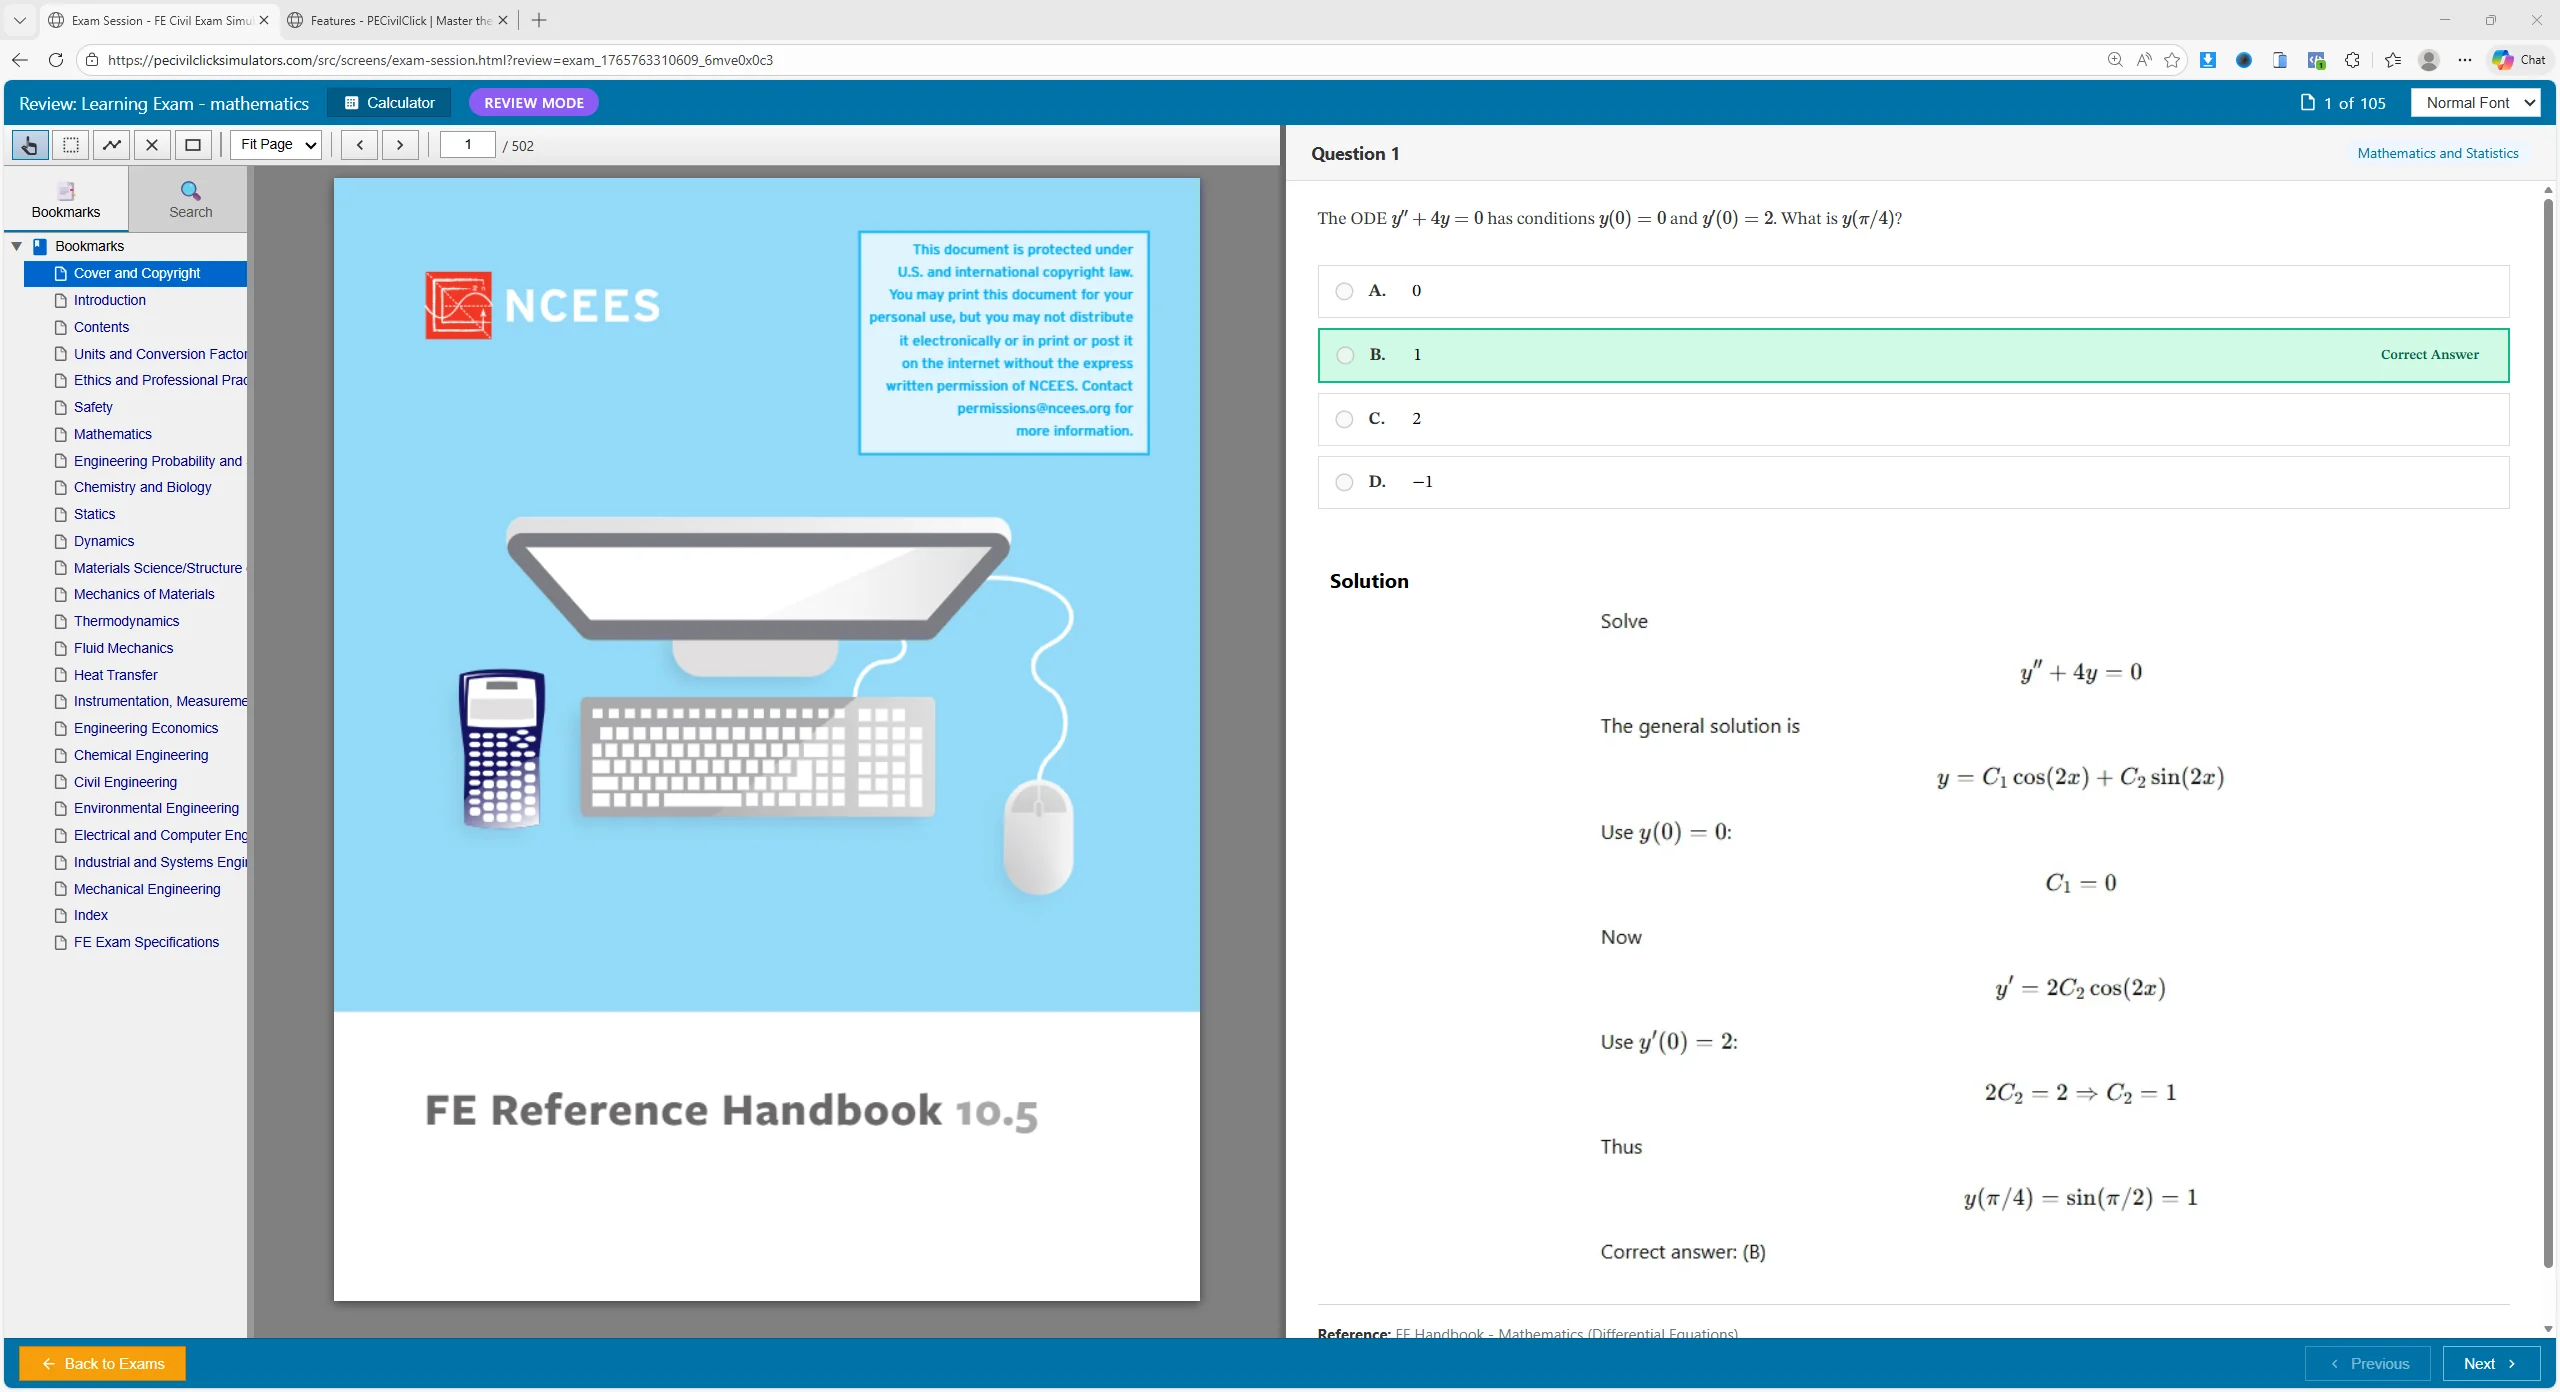Click the Next question button
Screen dimensions: 2560x1392
(x=2489, y=1363)
